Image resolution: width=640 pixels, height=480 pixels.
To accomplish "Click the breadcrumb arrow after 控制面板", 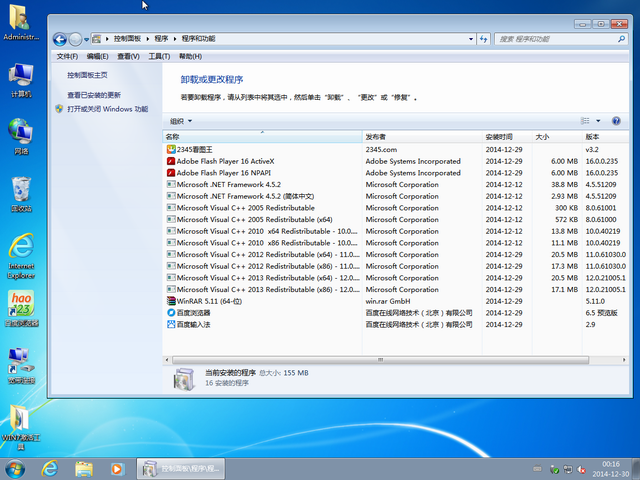I will (148, 39).
